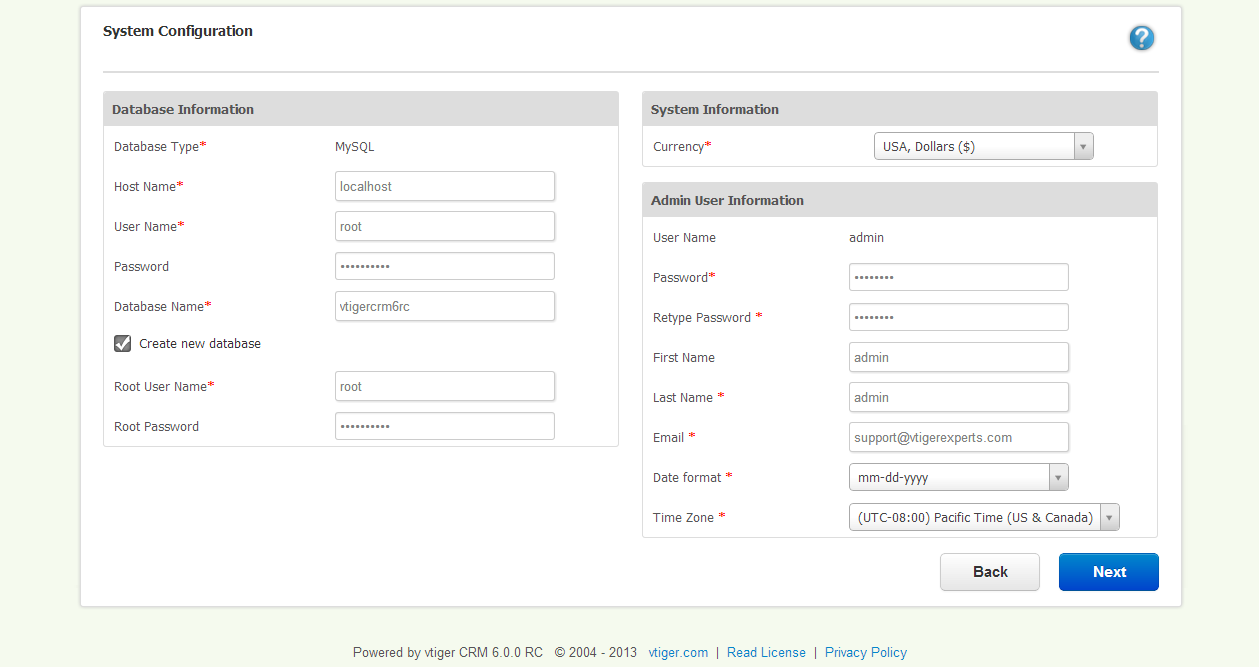Click the Back button

pos(990,572)
